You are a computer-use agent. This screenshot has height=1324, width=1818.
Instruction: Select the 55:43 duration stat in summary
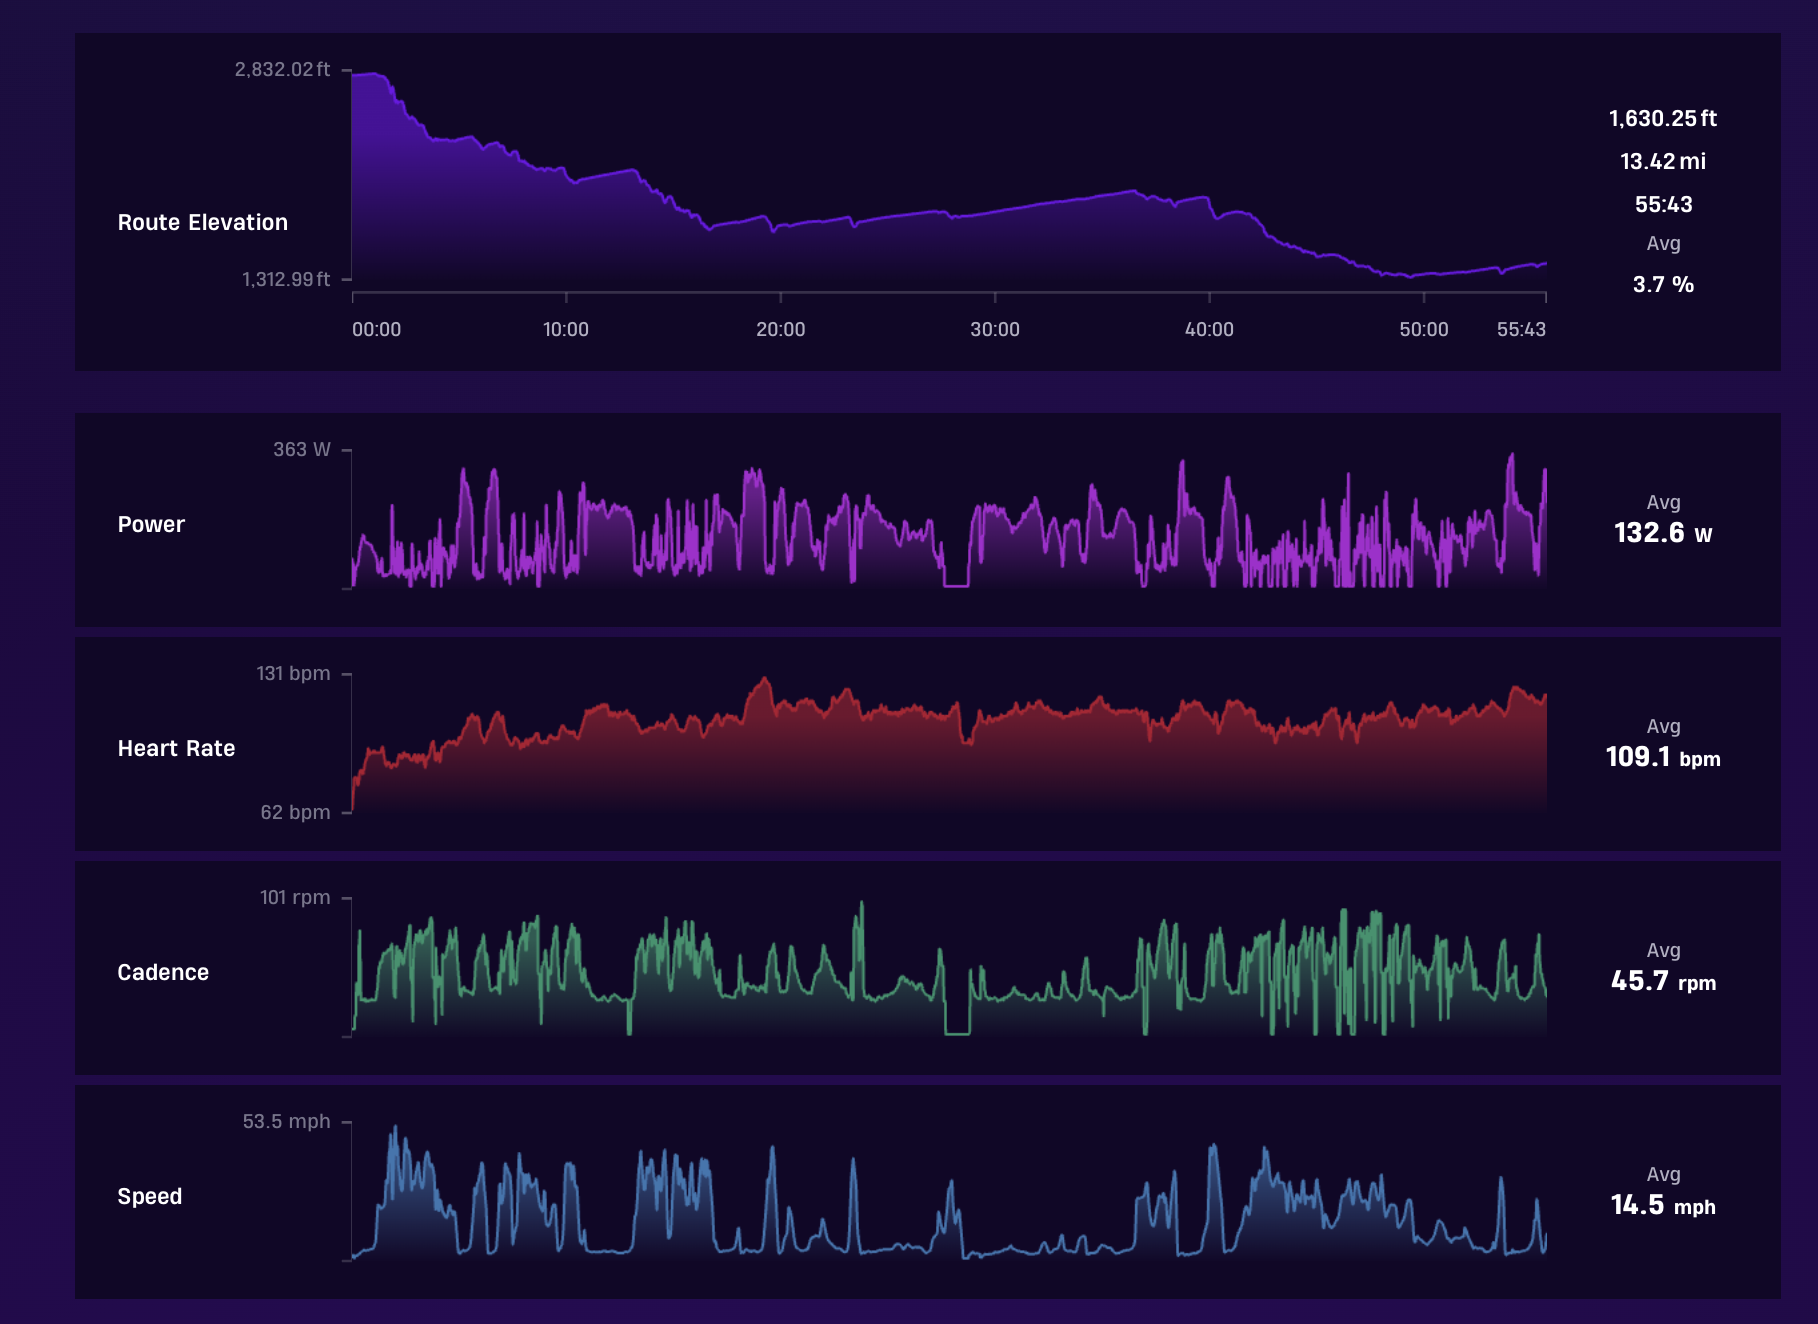coord(1663,204)
